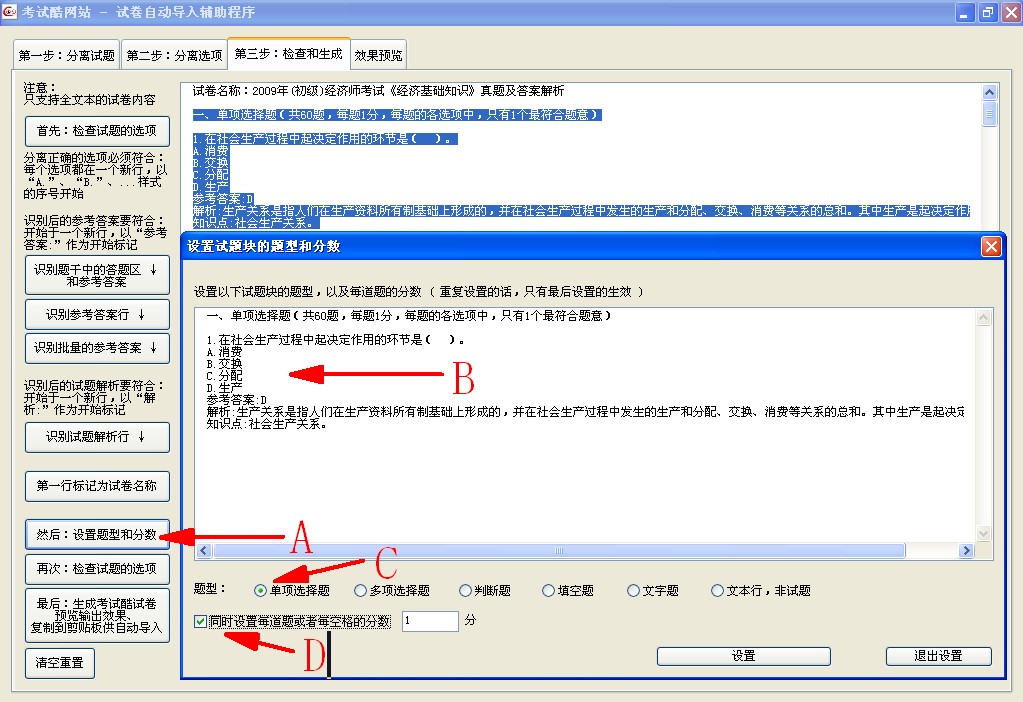
Task: Switch to 第一步：分离试题 tab
Action: (x=67, y=55)
